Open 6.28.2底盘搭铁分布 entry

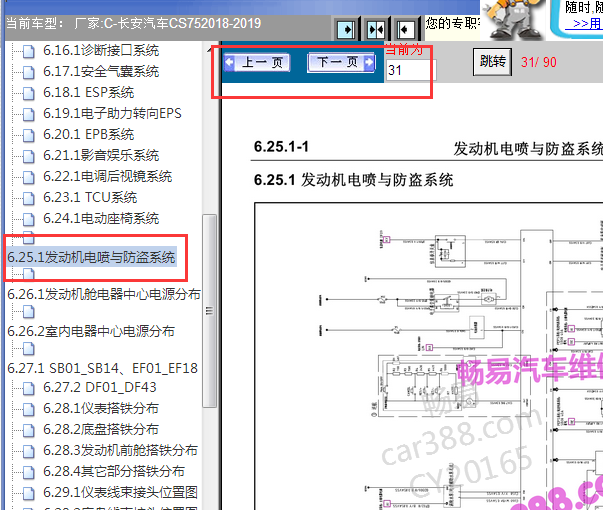101,429
